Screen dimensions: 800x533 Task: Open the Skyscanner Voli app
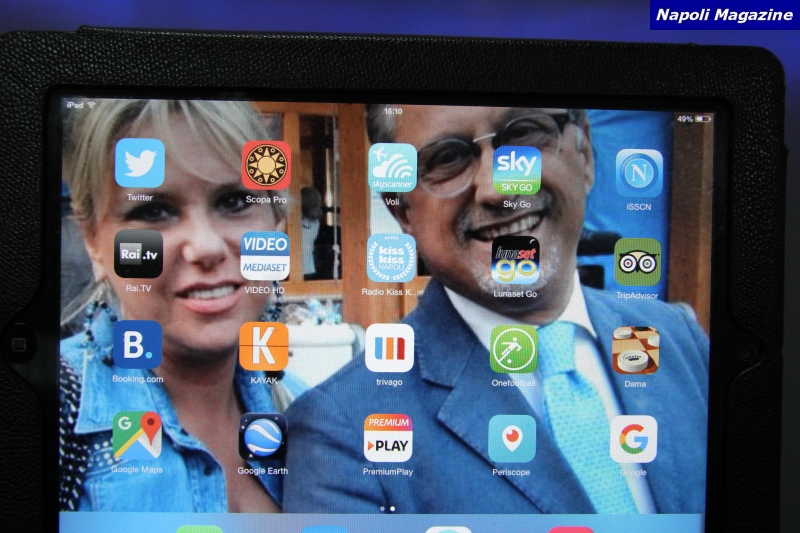click(x=392, y=168)
